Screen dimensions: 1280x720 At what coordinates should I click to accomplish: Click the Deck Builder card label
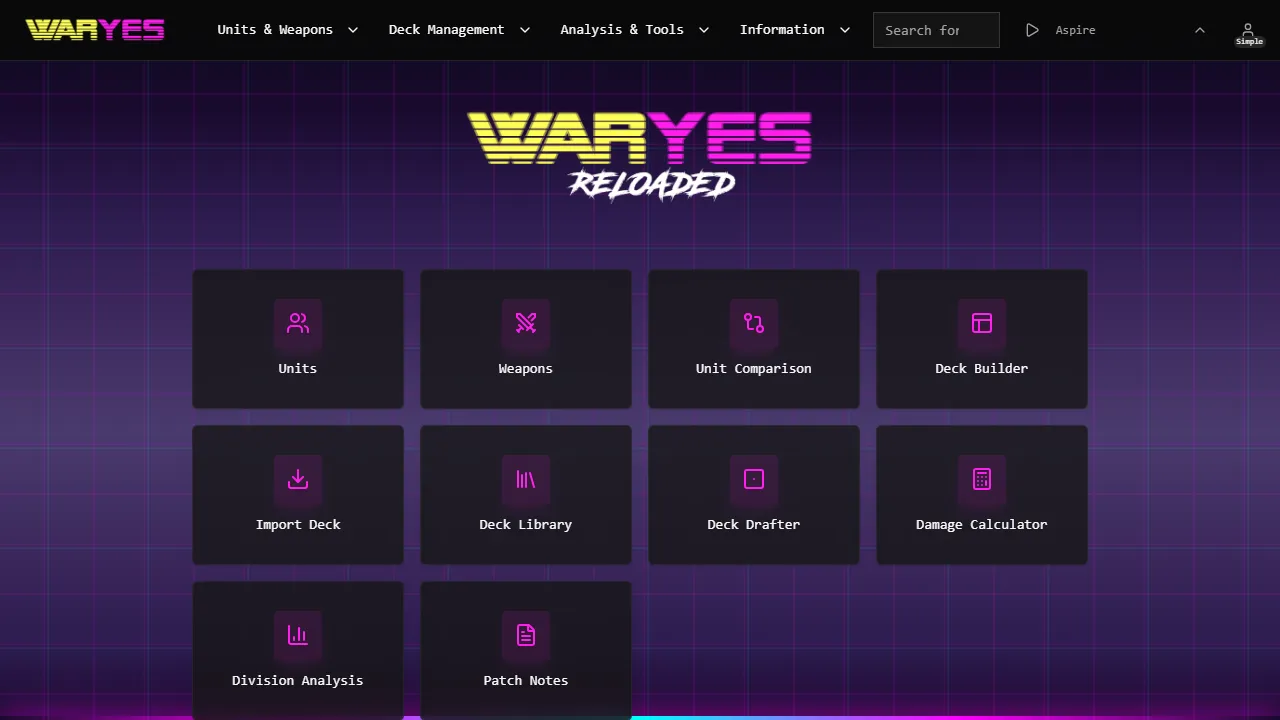coord(982,369)
